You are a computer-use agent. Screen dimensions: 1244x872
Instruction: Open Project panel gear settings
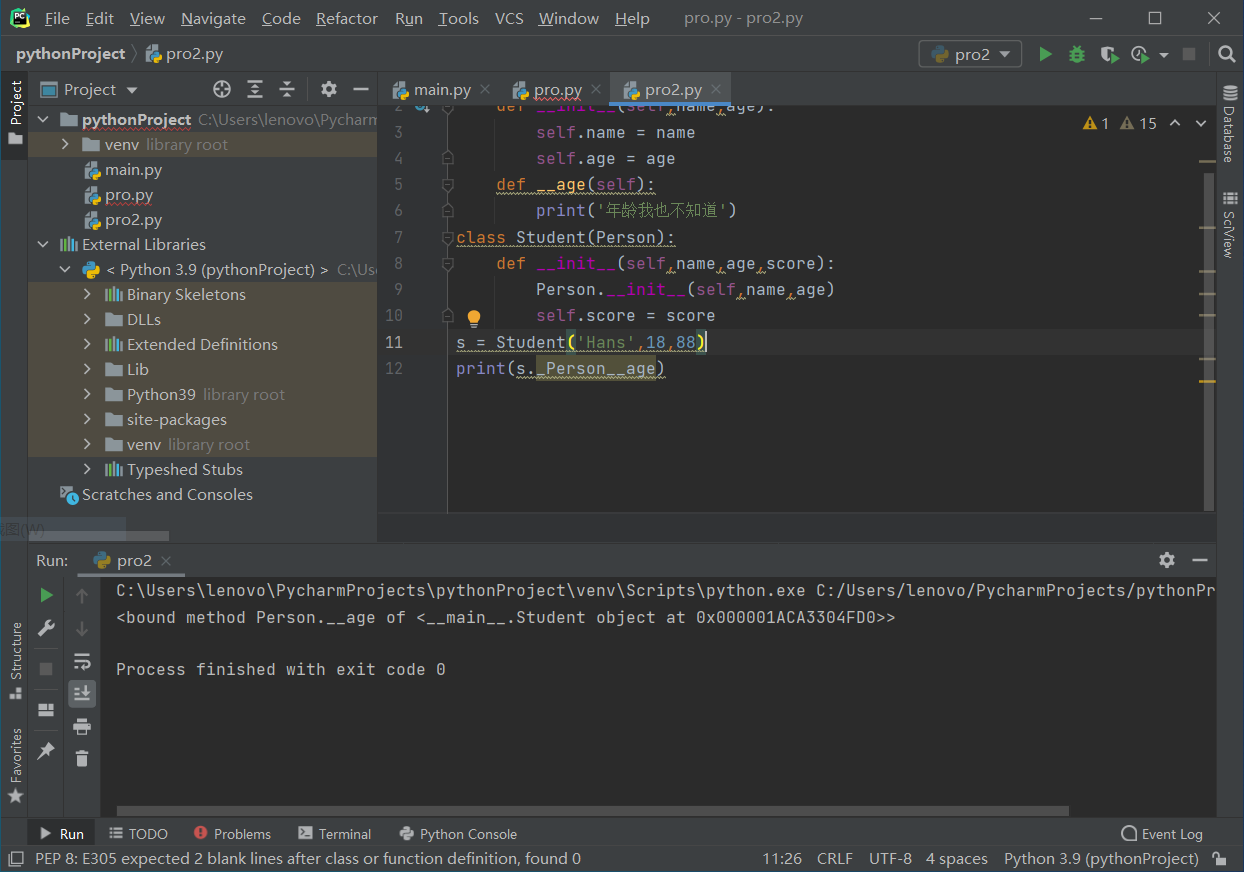(329, 89)
